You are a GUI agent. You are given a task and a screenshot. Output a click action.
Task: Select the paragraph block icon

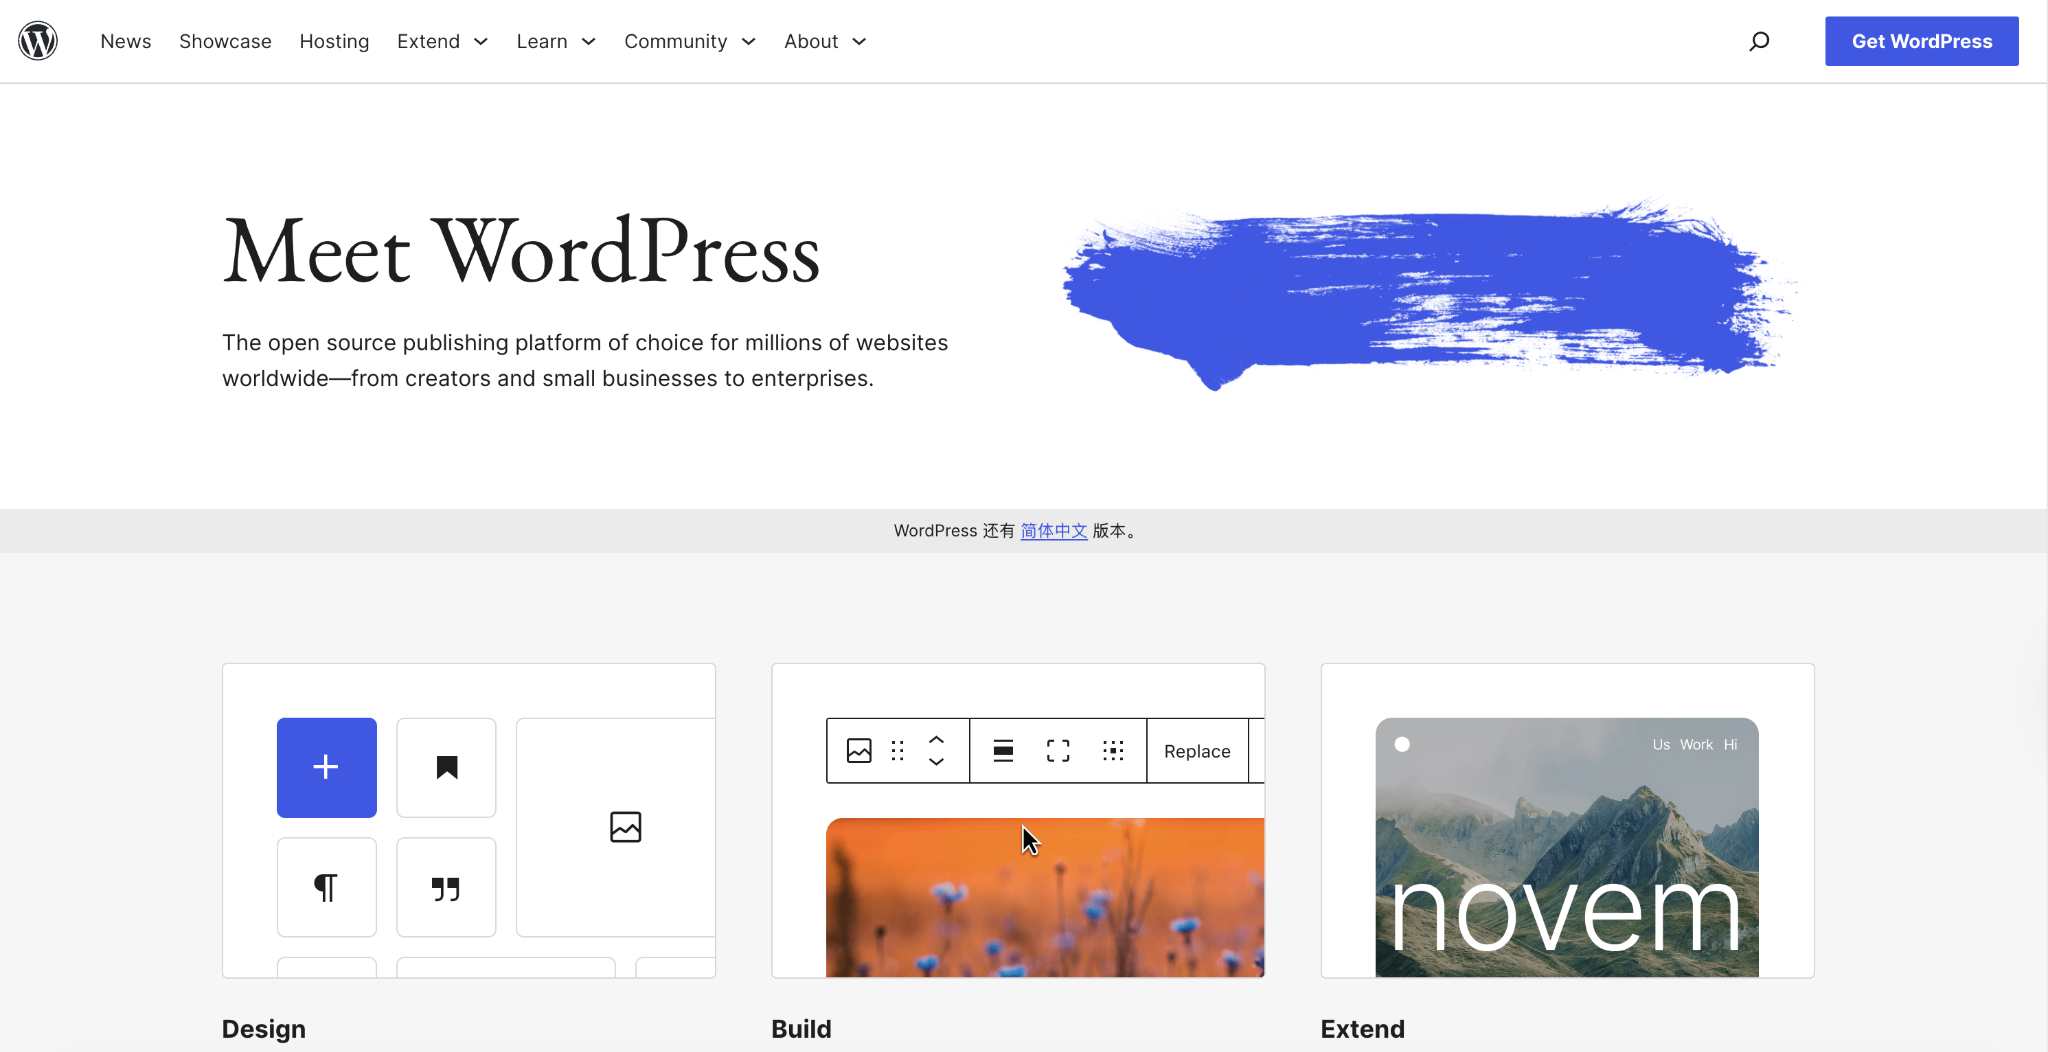click(326, 887)
